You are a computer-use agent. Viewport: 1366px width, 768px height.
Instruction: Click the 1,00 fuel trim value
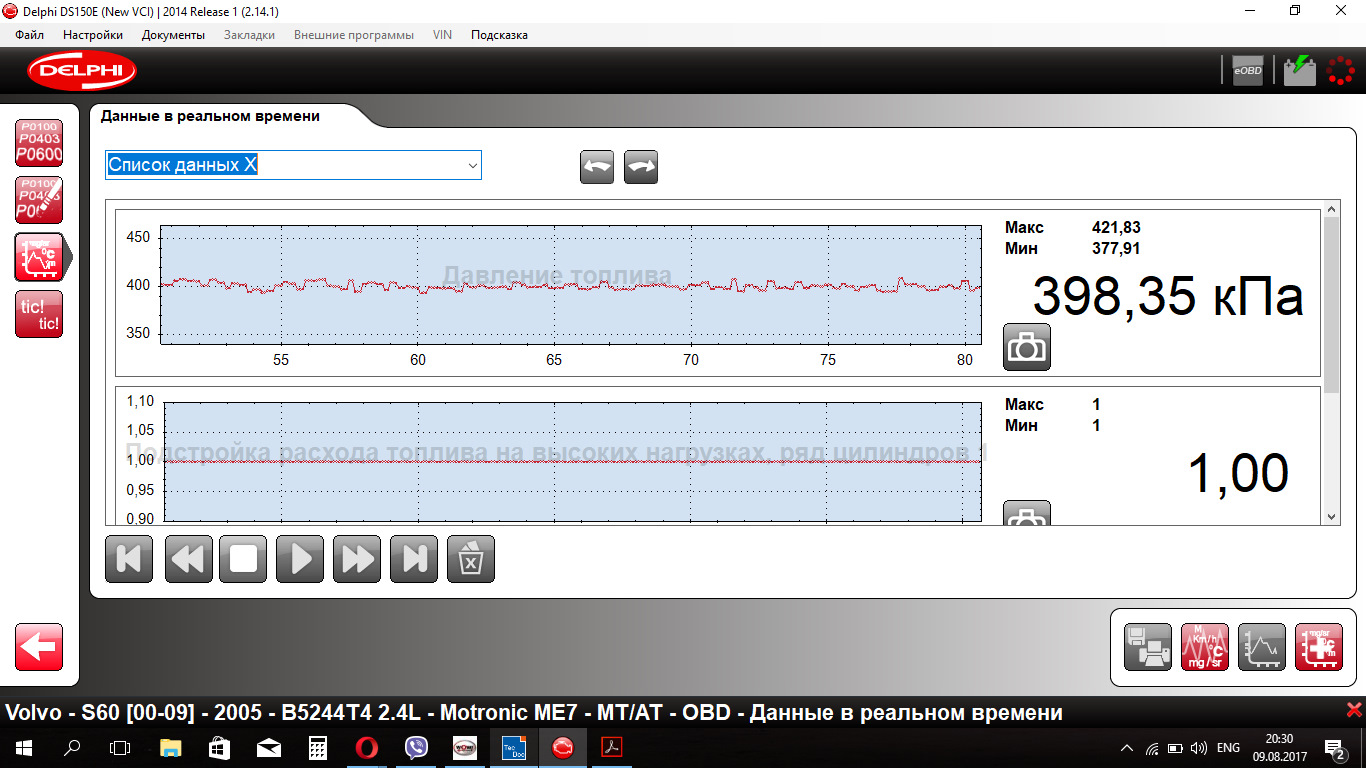(1238, 474)
